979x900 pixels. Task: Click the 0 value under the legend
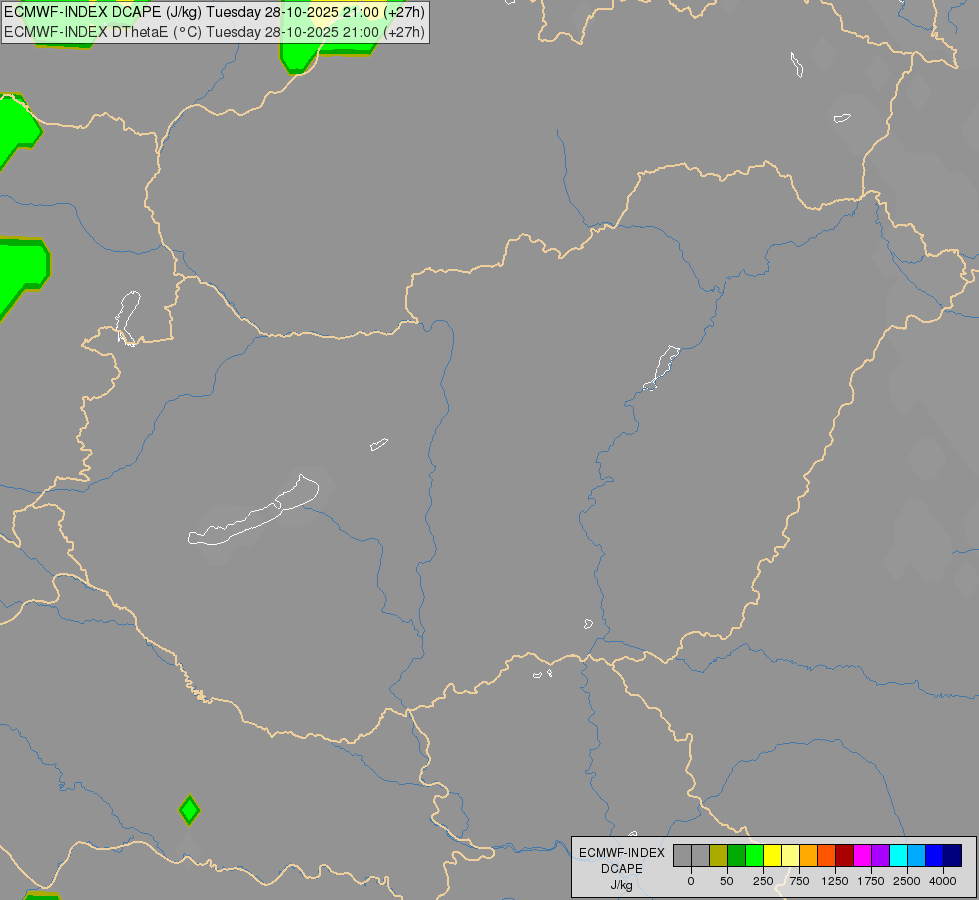[x=691, y=881]
